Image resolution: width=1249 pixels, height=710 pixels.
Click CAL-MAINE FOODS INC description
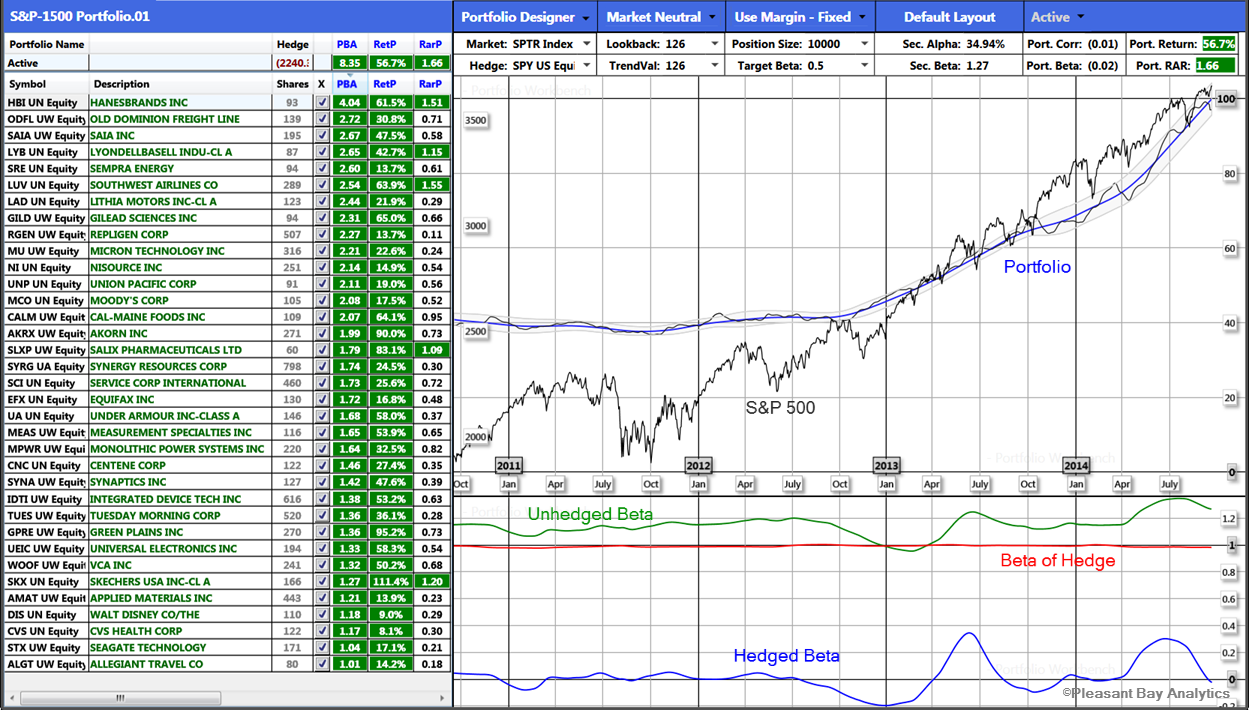[180, 317]
